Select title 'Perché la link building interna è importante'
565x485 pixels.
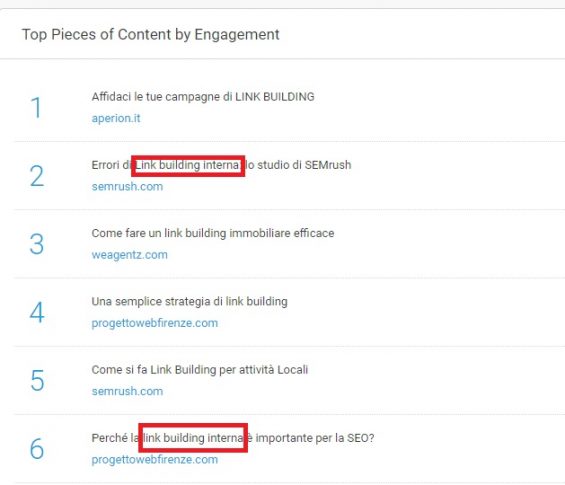coord(233,438)
